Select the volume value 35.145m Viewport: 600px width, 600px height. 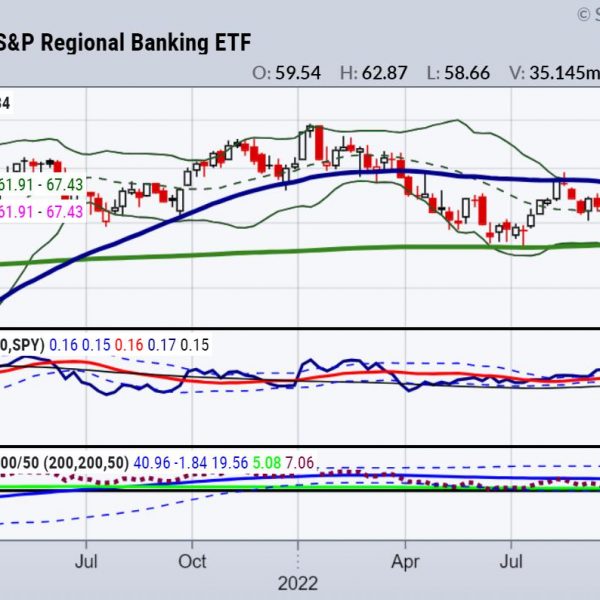coord(565,73)
